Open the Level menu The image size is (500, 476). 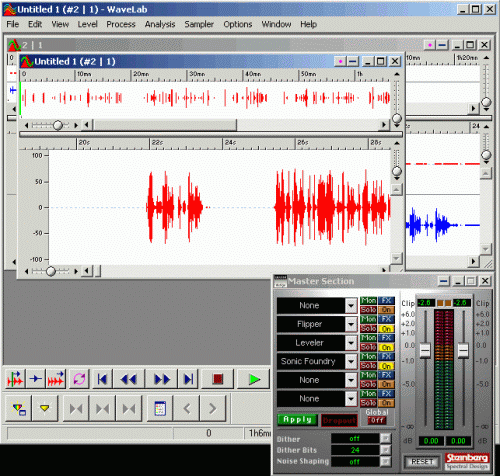point(87,24)
